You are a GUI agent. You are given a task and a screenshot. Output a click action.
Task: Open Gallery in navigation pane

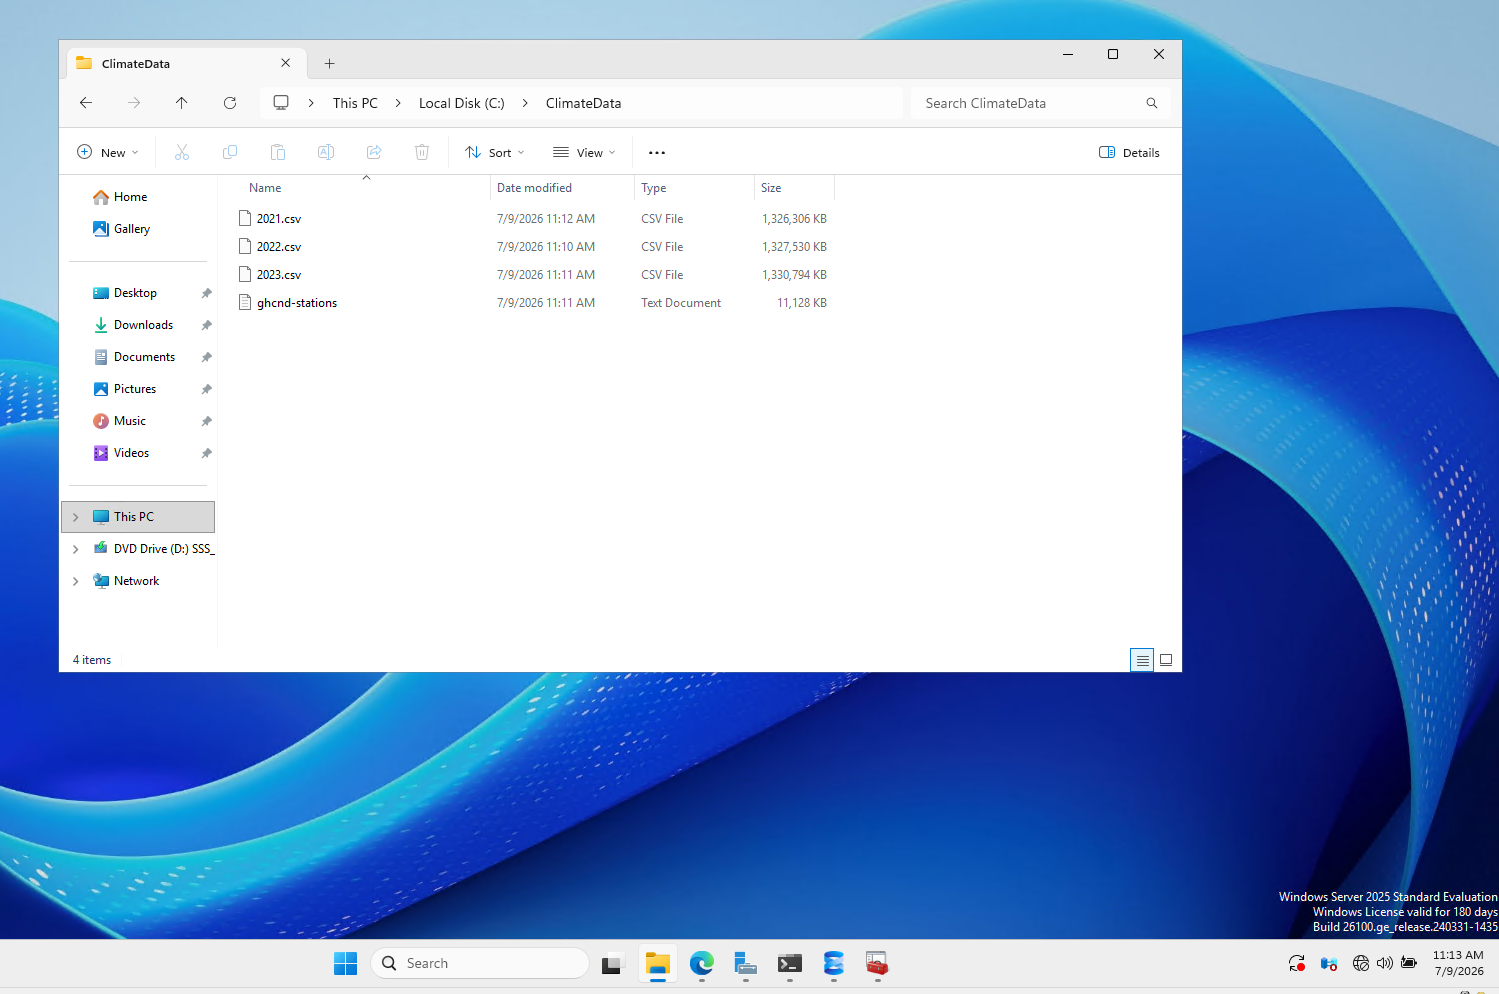pyautogui.click(x=132, y=229)
